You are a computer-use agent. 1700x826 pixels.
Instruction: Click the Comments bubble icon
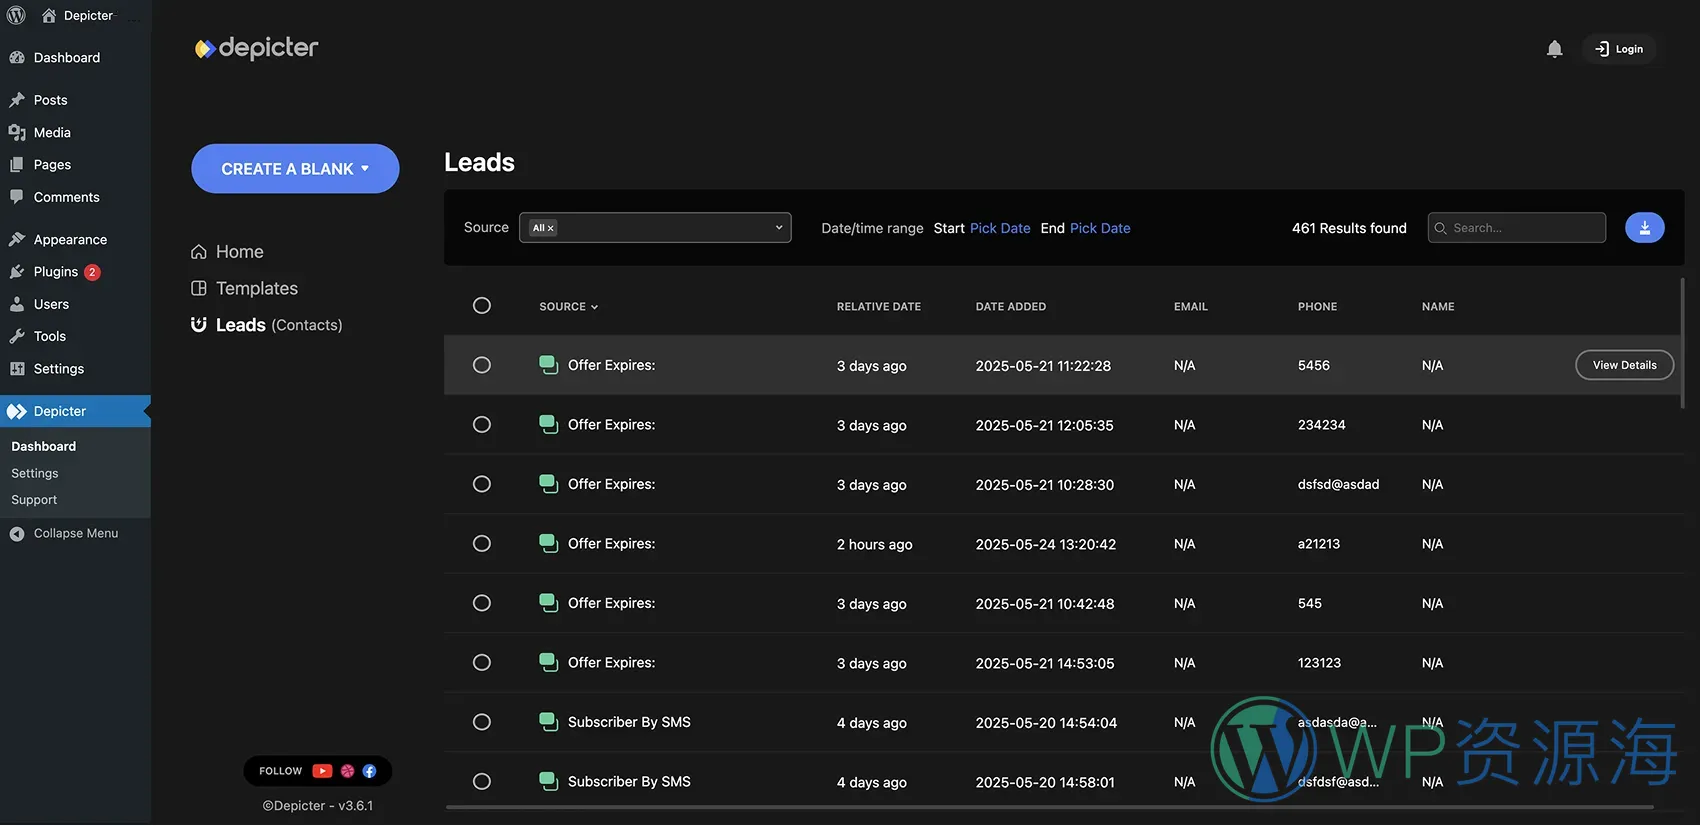click(x=17, y=197)
